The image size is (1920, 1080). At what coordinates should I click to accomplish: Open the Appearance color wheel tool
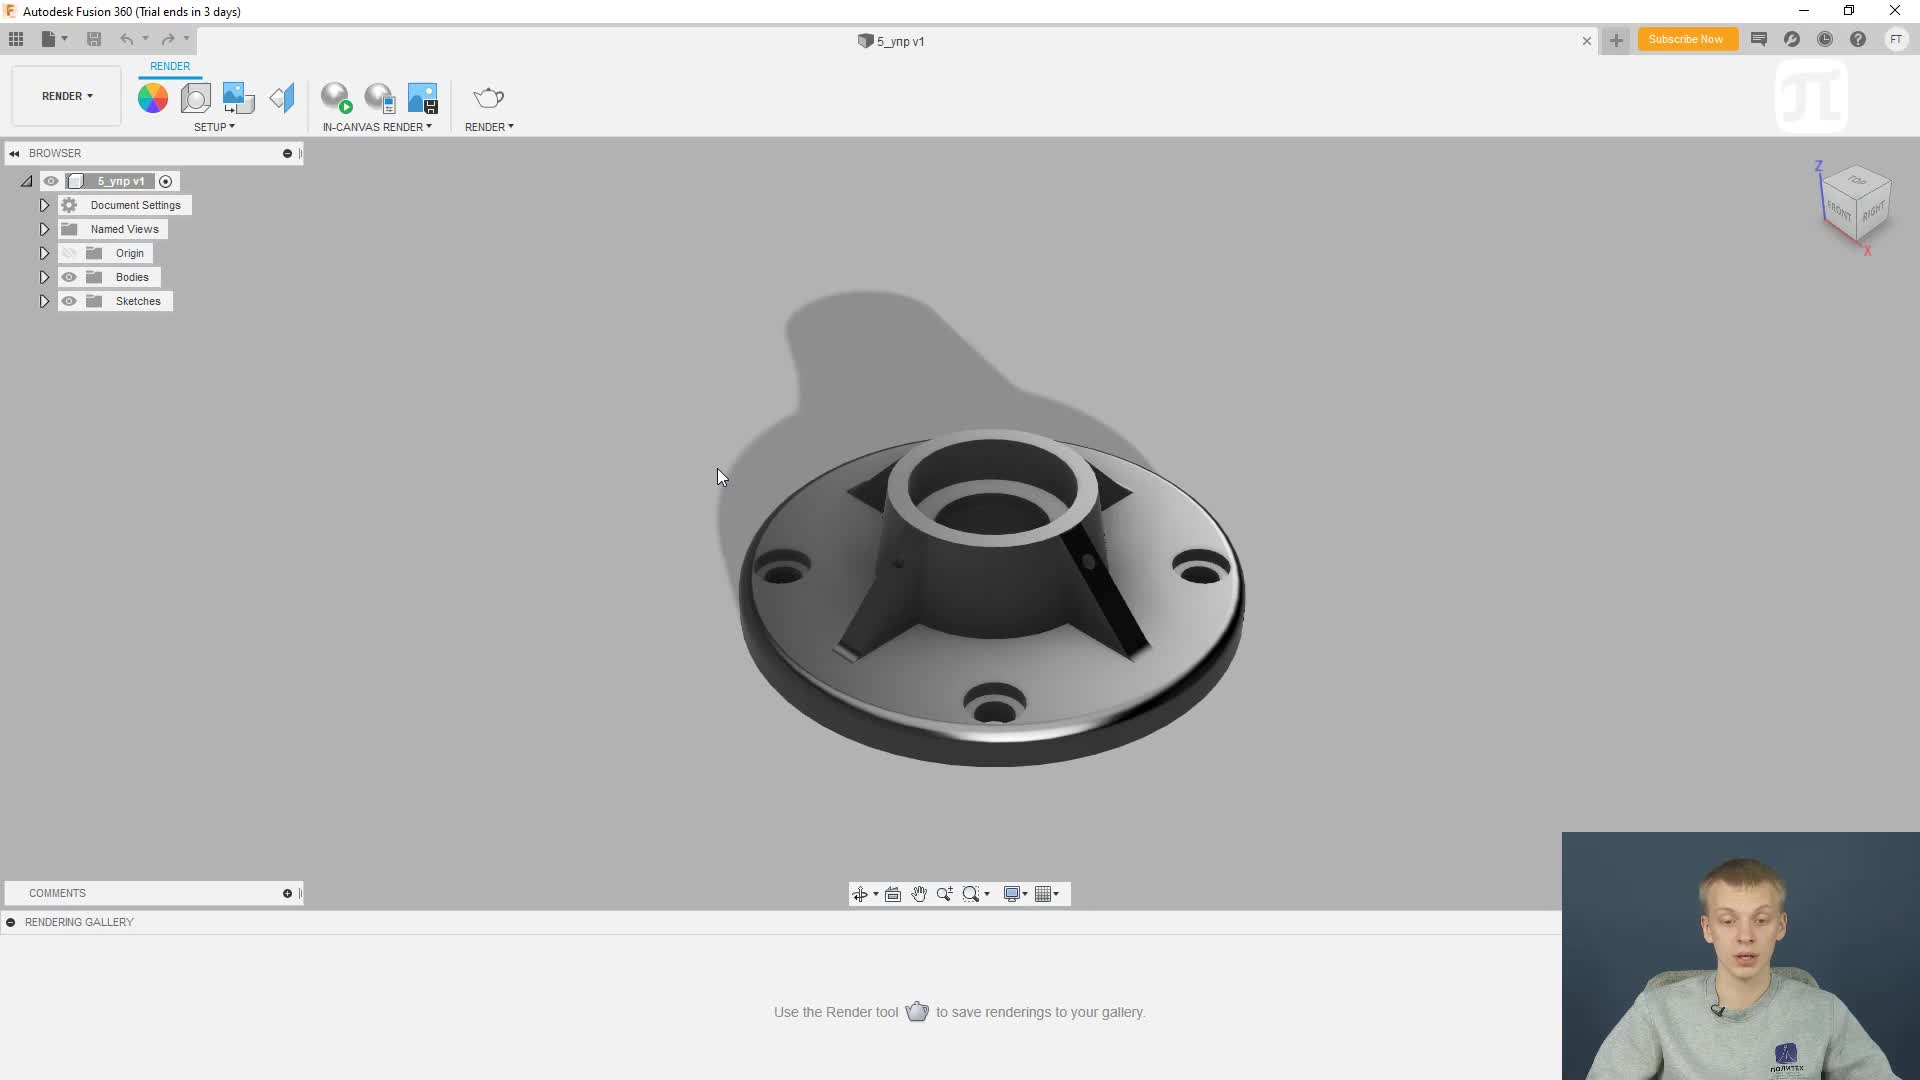pyautogui.click(x=153, y=98)
